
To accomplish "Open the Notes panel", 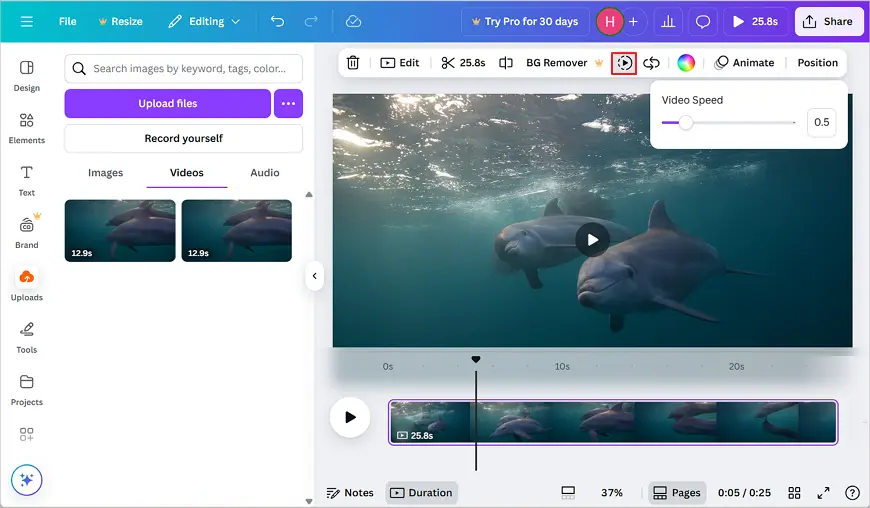I will point(351,492).
